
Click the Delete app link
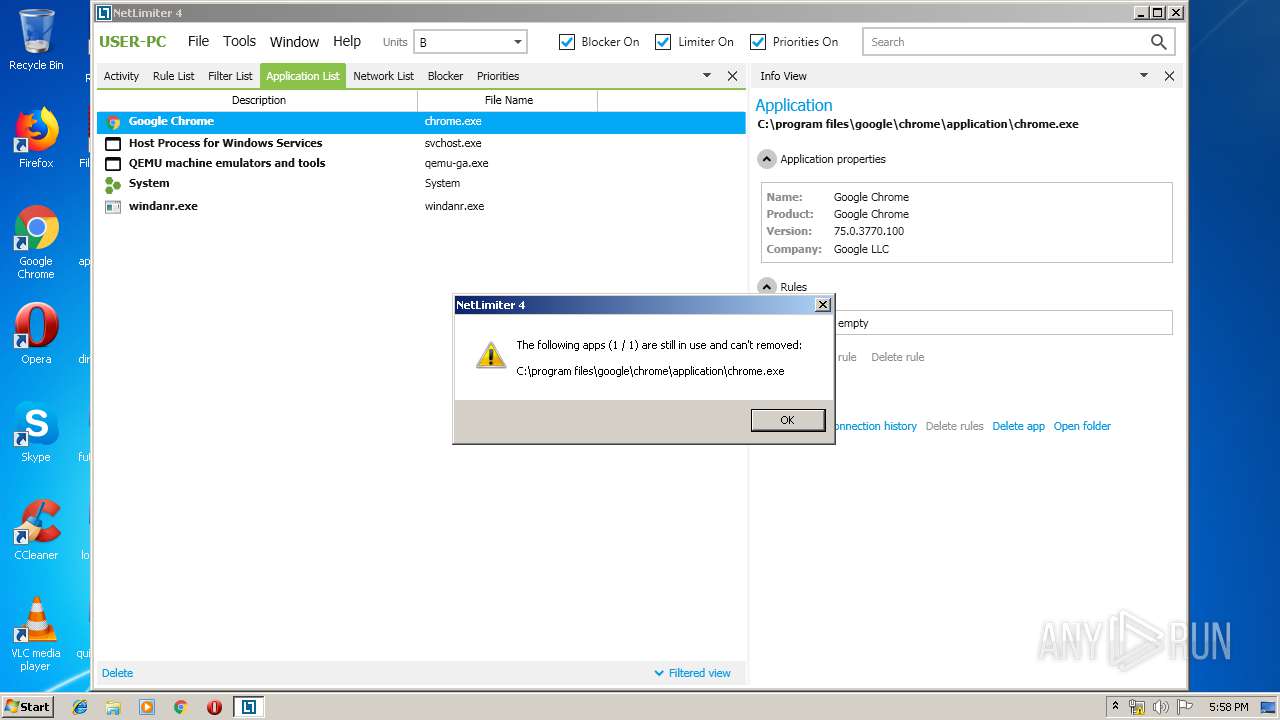pyautogui.click(x=1018, y=426)
